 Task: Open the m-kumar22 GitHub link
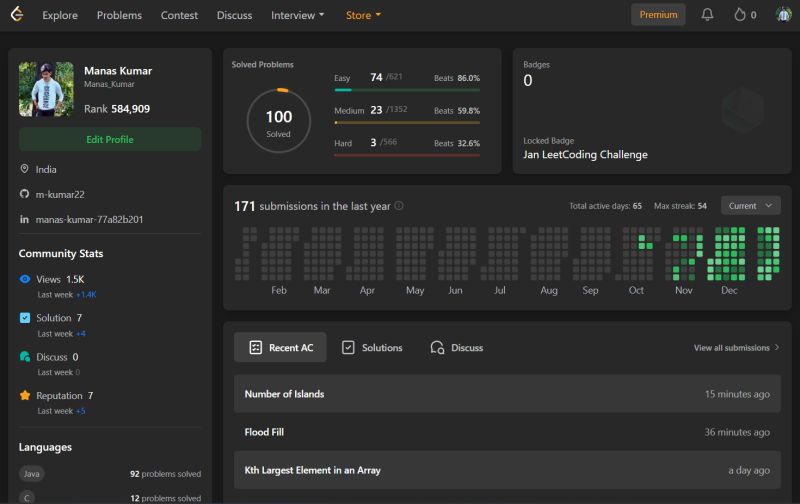60,194
